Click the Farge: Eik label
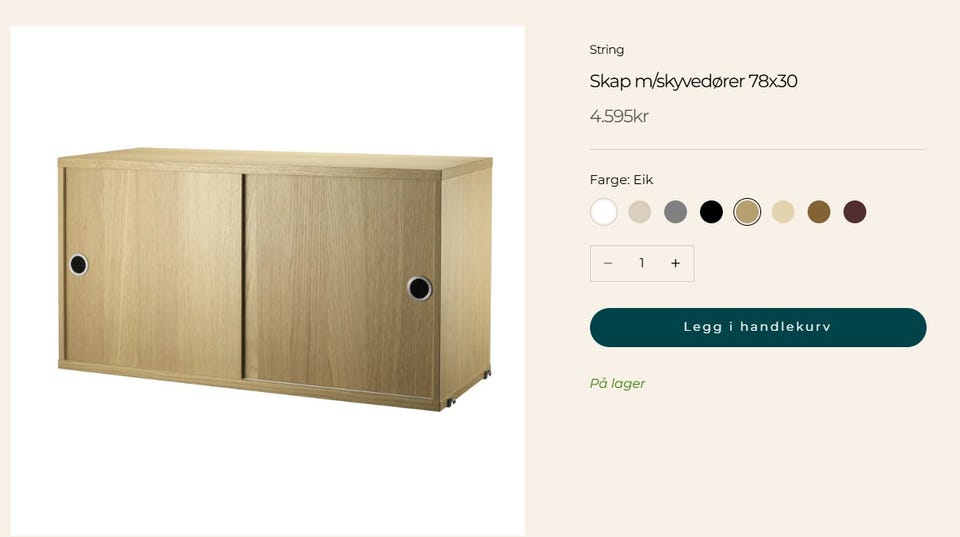960x537 pixels. (x=621, y=179)
